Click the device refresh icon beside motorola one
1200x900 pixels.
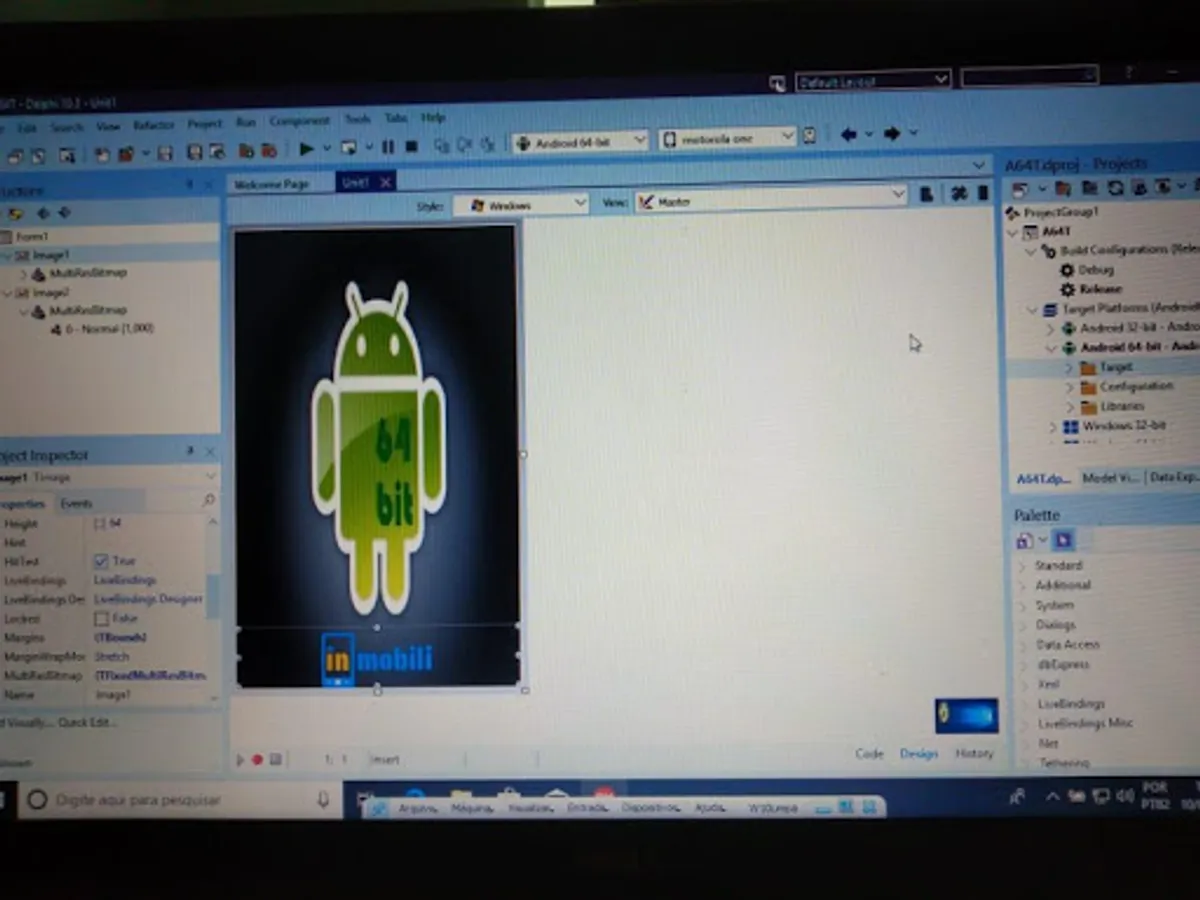(810, 136)
